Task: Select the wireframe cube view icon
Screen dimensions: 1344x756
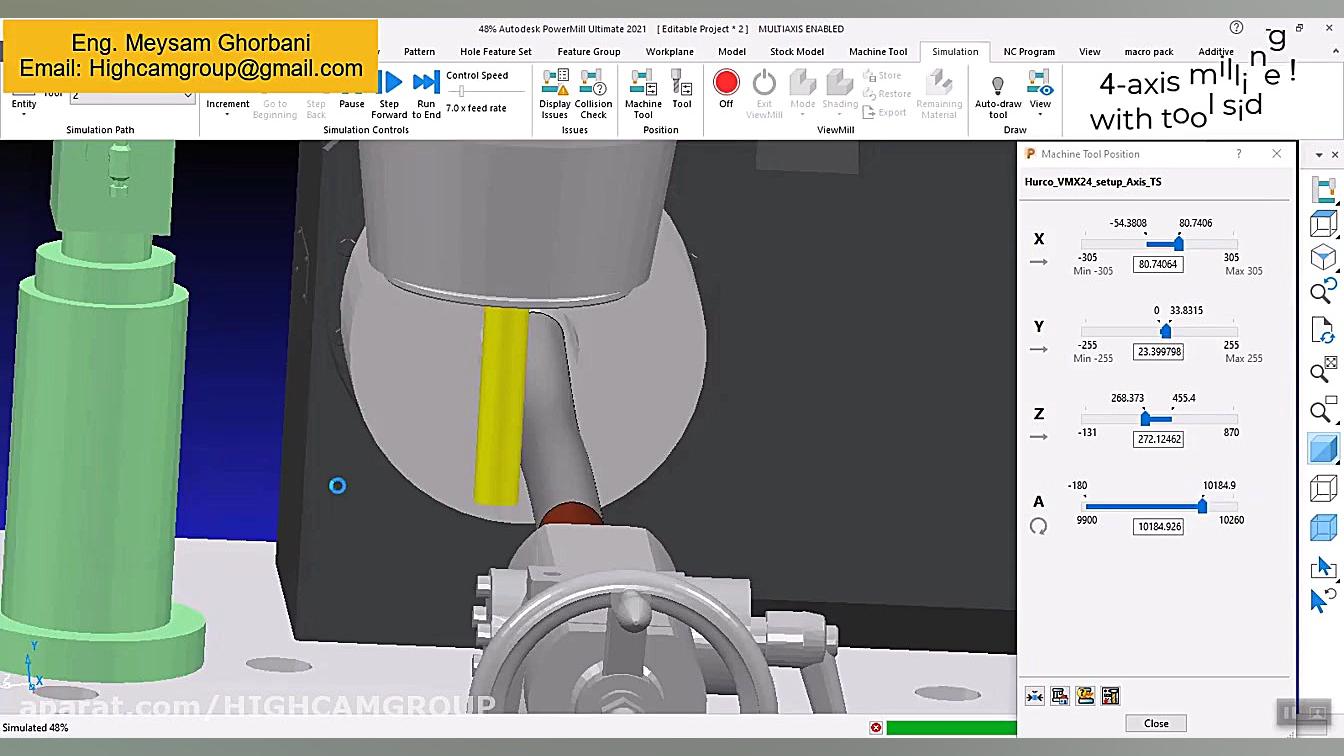Action: tap(1323, 488)
